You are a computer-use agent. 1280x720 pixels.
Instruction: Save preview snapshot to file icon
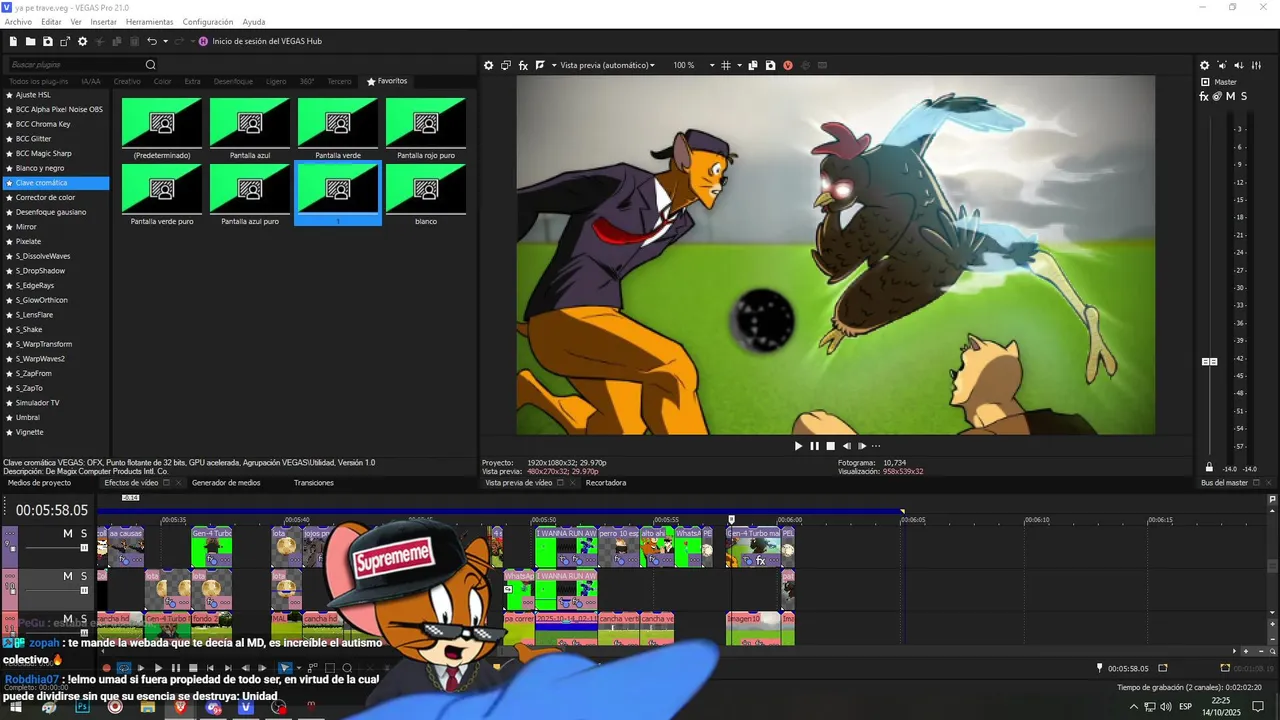coord(770,65)
